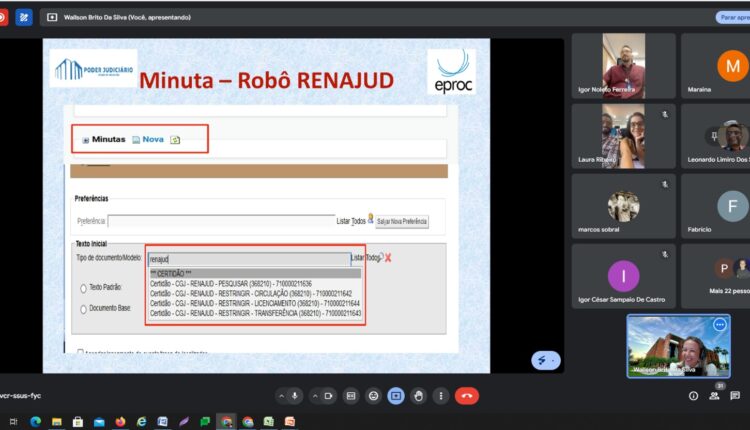This screenshot has width=750, height=430.
Task: Click the Minutas tab label
Action: point(108,139)
